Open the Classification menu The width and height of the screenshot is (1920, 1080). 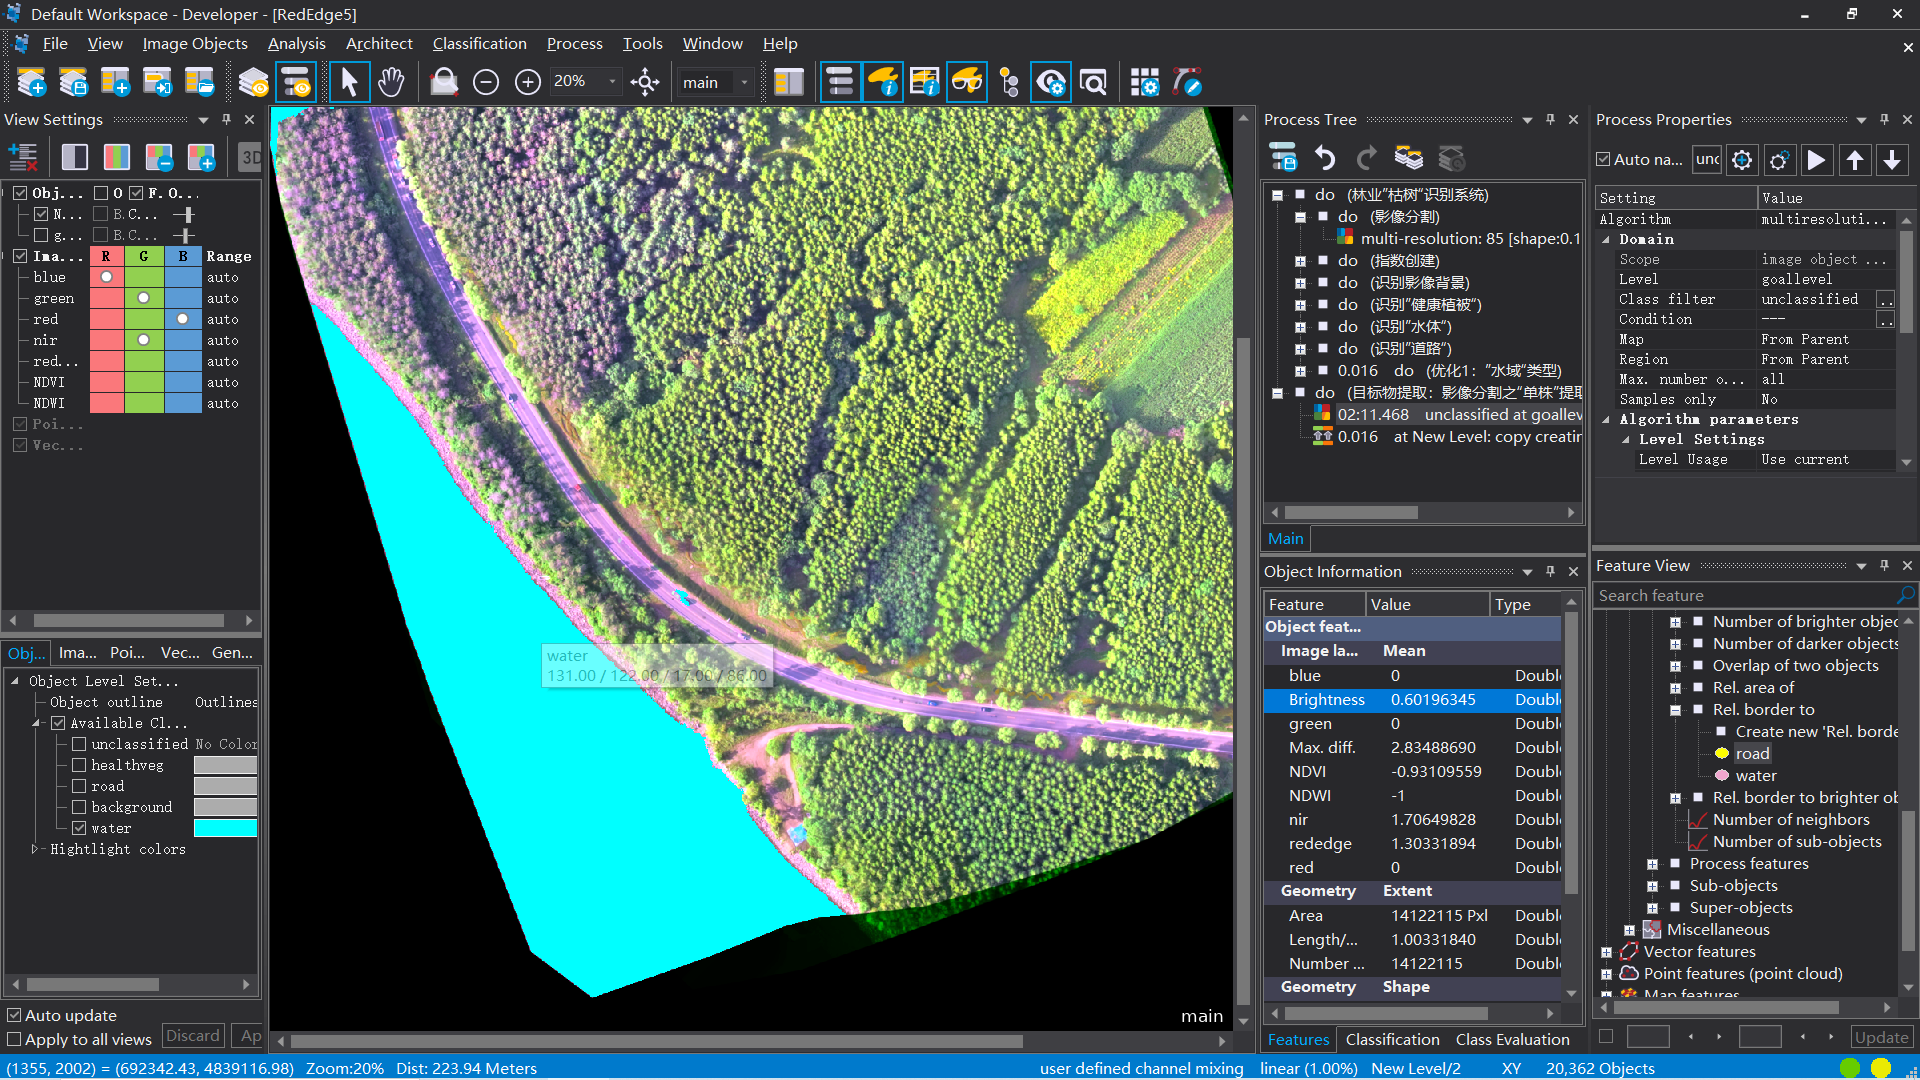[479, 44]
